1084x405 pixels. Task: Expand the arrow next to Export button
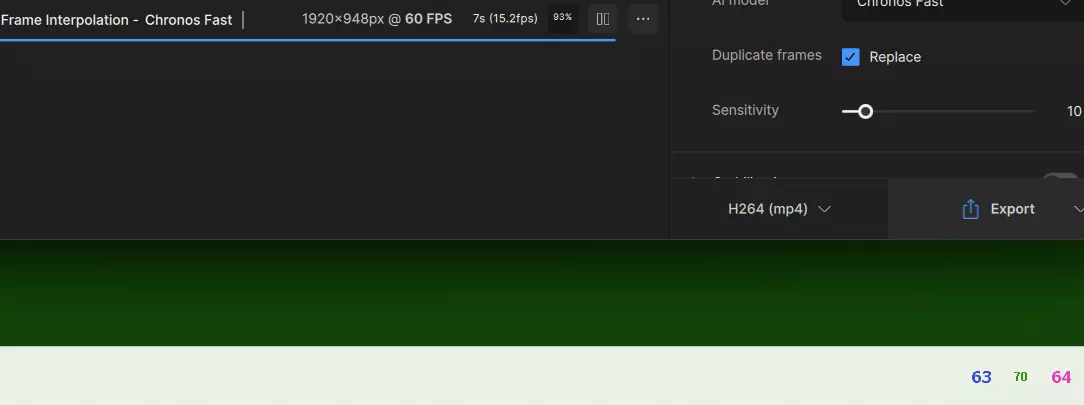(x=1078, y=209)
